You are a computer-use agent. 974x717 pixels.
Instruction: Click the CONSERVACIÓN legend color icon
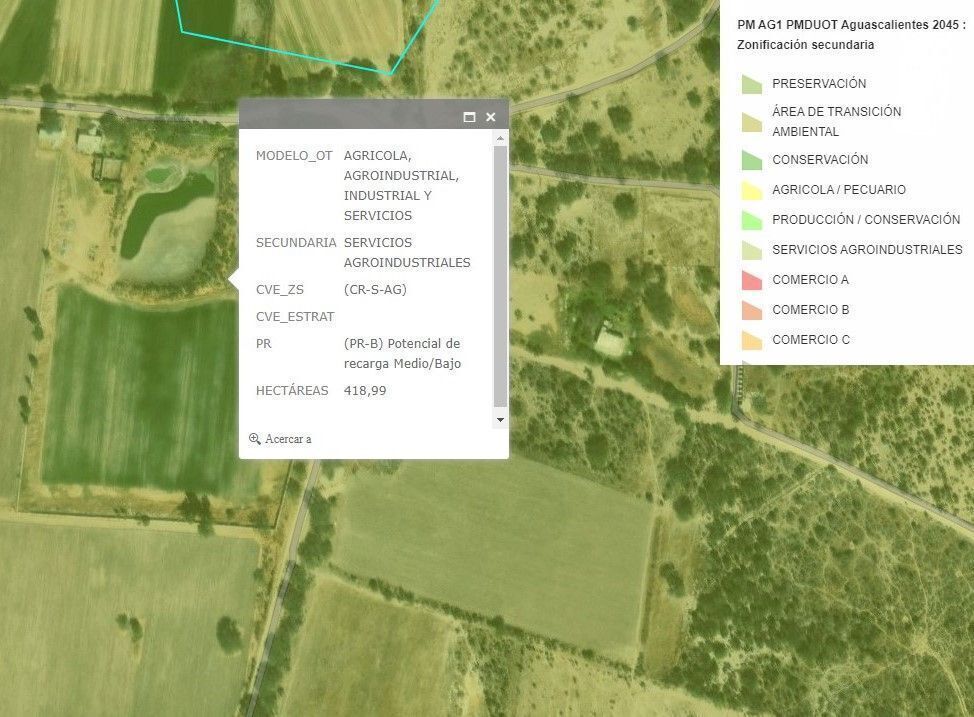pos(751,160)
